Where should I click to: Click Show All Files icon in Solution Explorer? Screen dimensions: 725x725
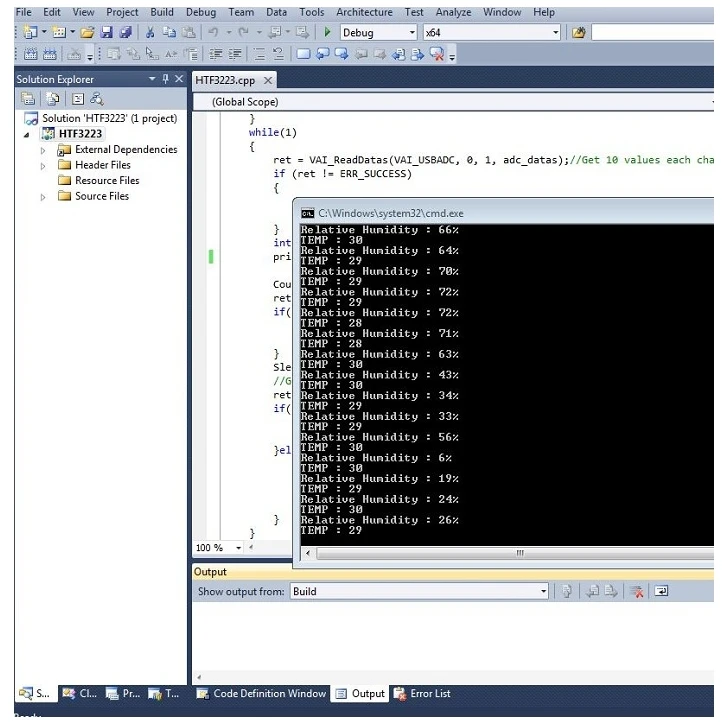(48, 98)
